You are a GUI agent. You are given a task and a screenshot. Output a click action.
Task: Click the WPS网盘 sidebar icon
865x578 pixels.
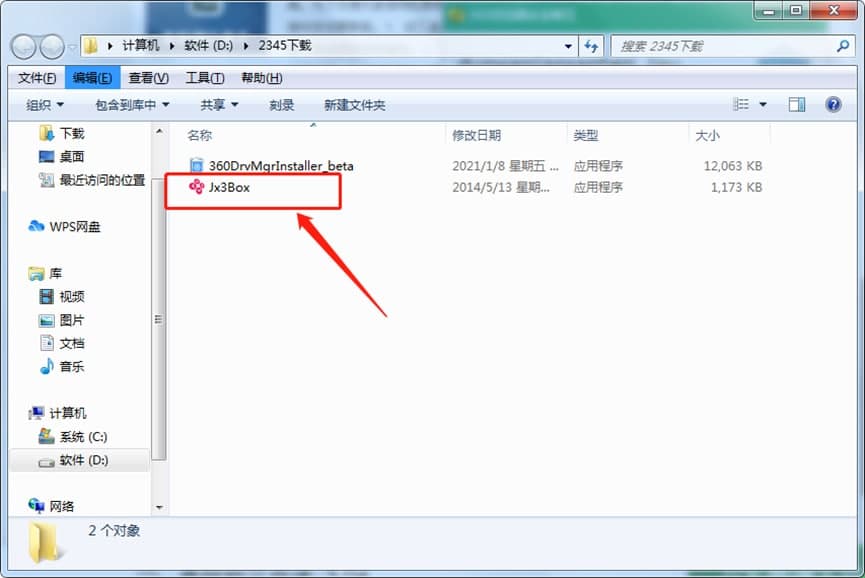click(36, 227)
